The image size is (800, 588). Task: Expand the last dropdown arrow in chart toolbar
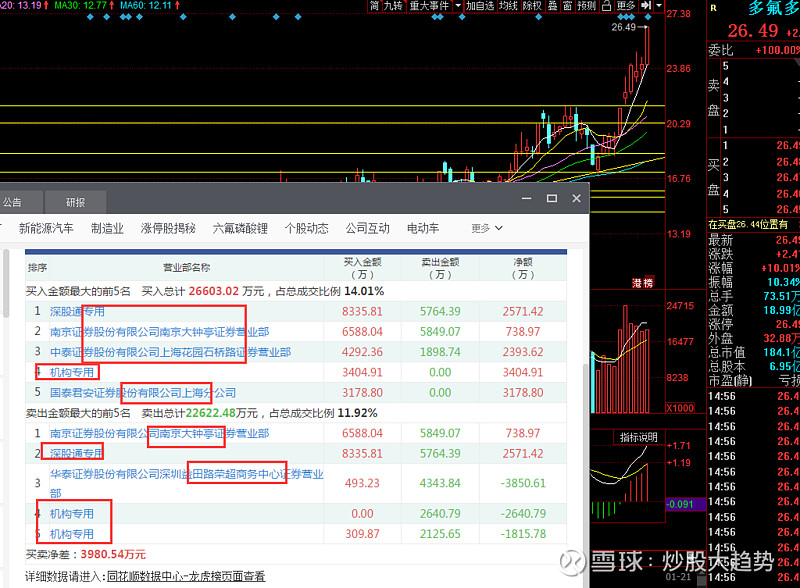(x=659, y=6)
